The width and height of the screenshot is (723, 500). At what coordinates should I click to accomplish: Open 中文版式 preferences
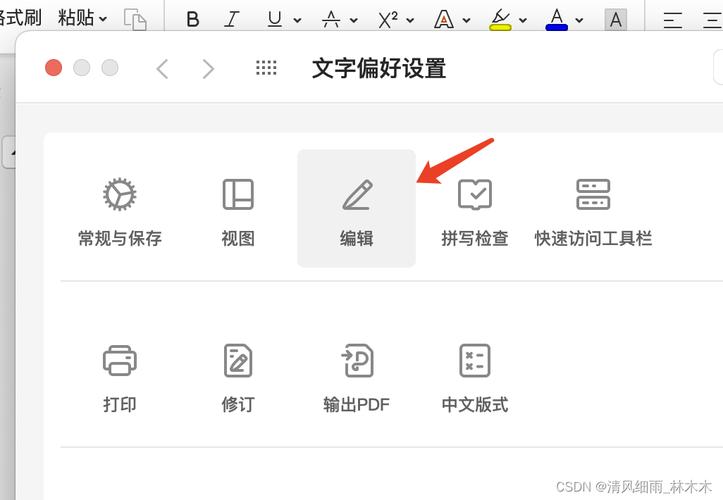[x=475, y=378]
